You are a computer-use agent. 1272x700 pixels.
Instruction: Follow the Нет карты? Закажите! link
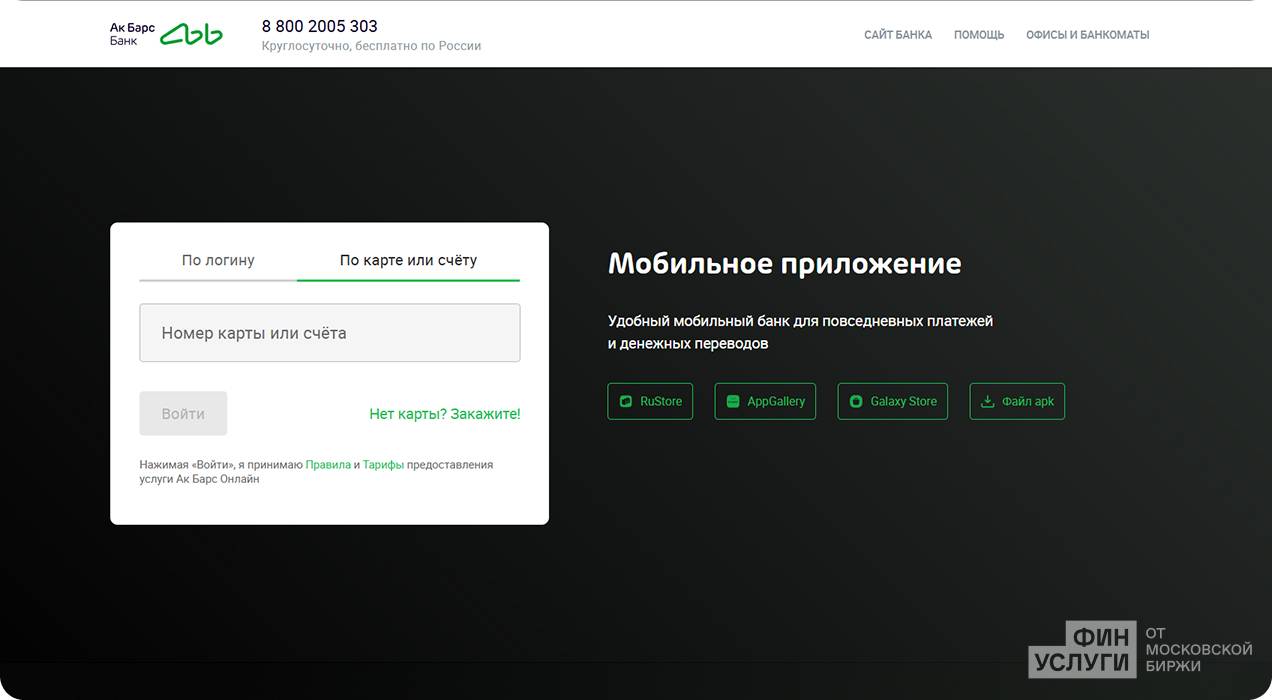point(445,414)
